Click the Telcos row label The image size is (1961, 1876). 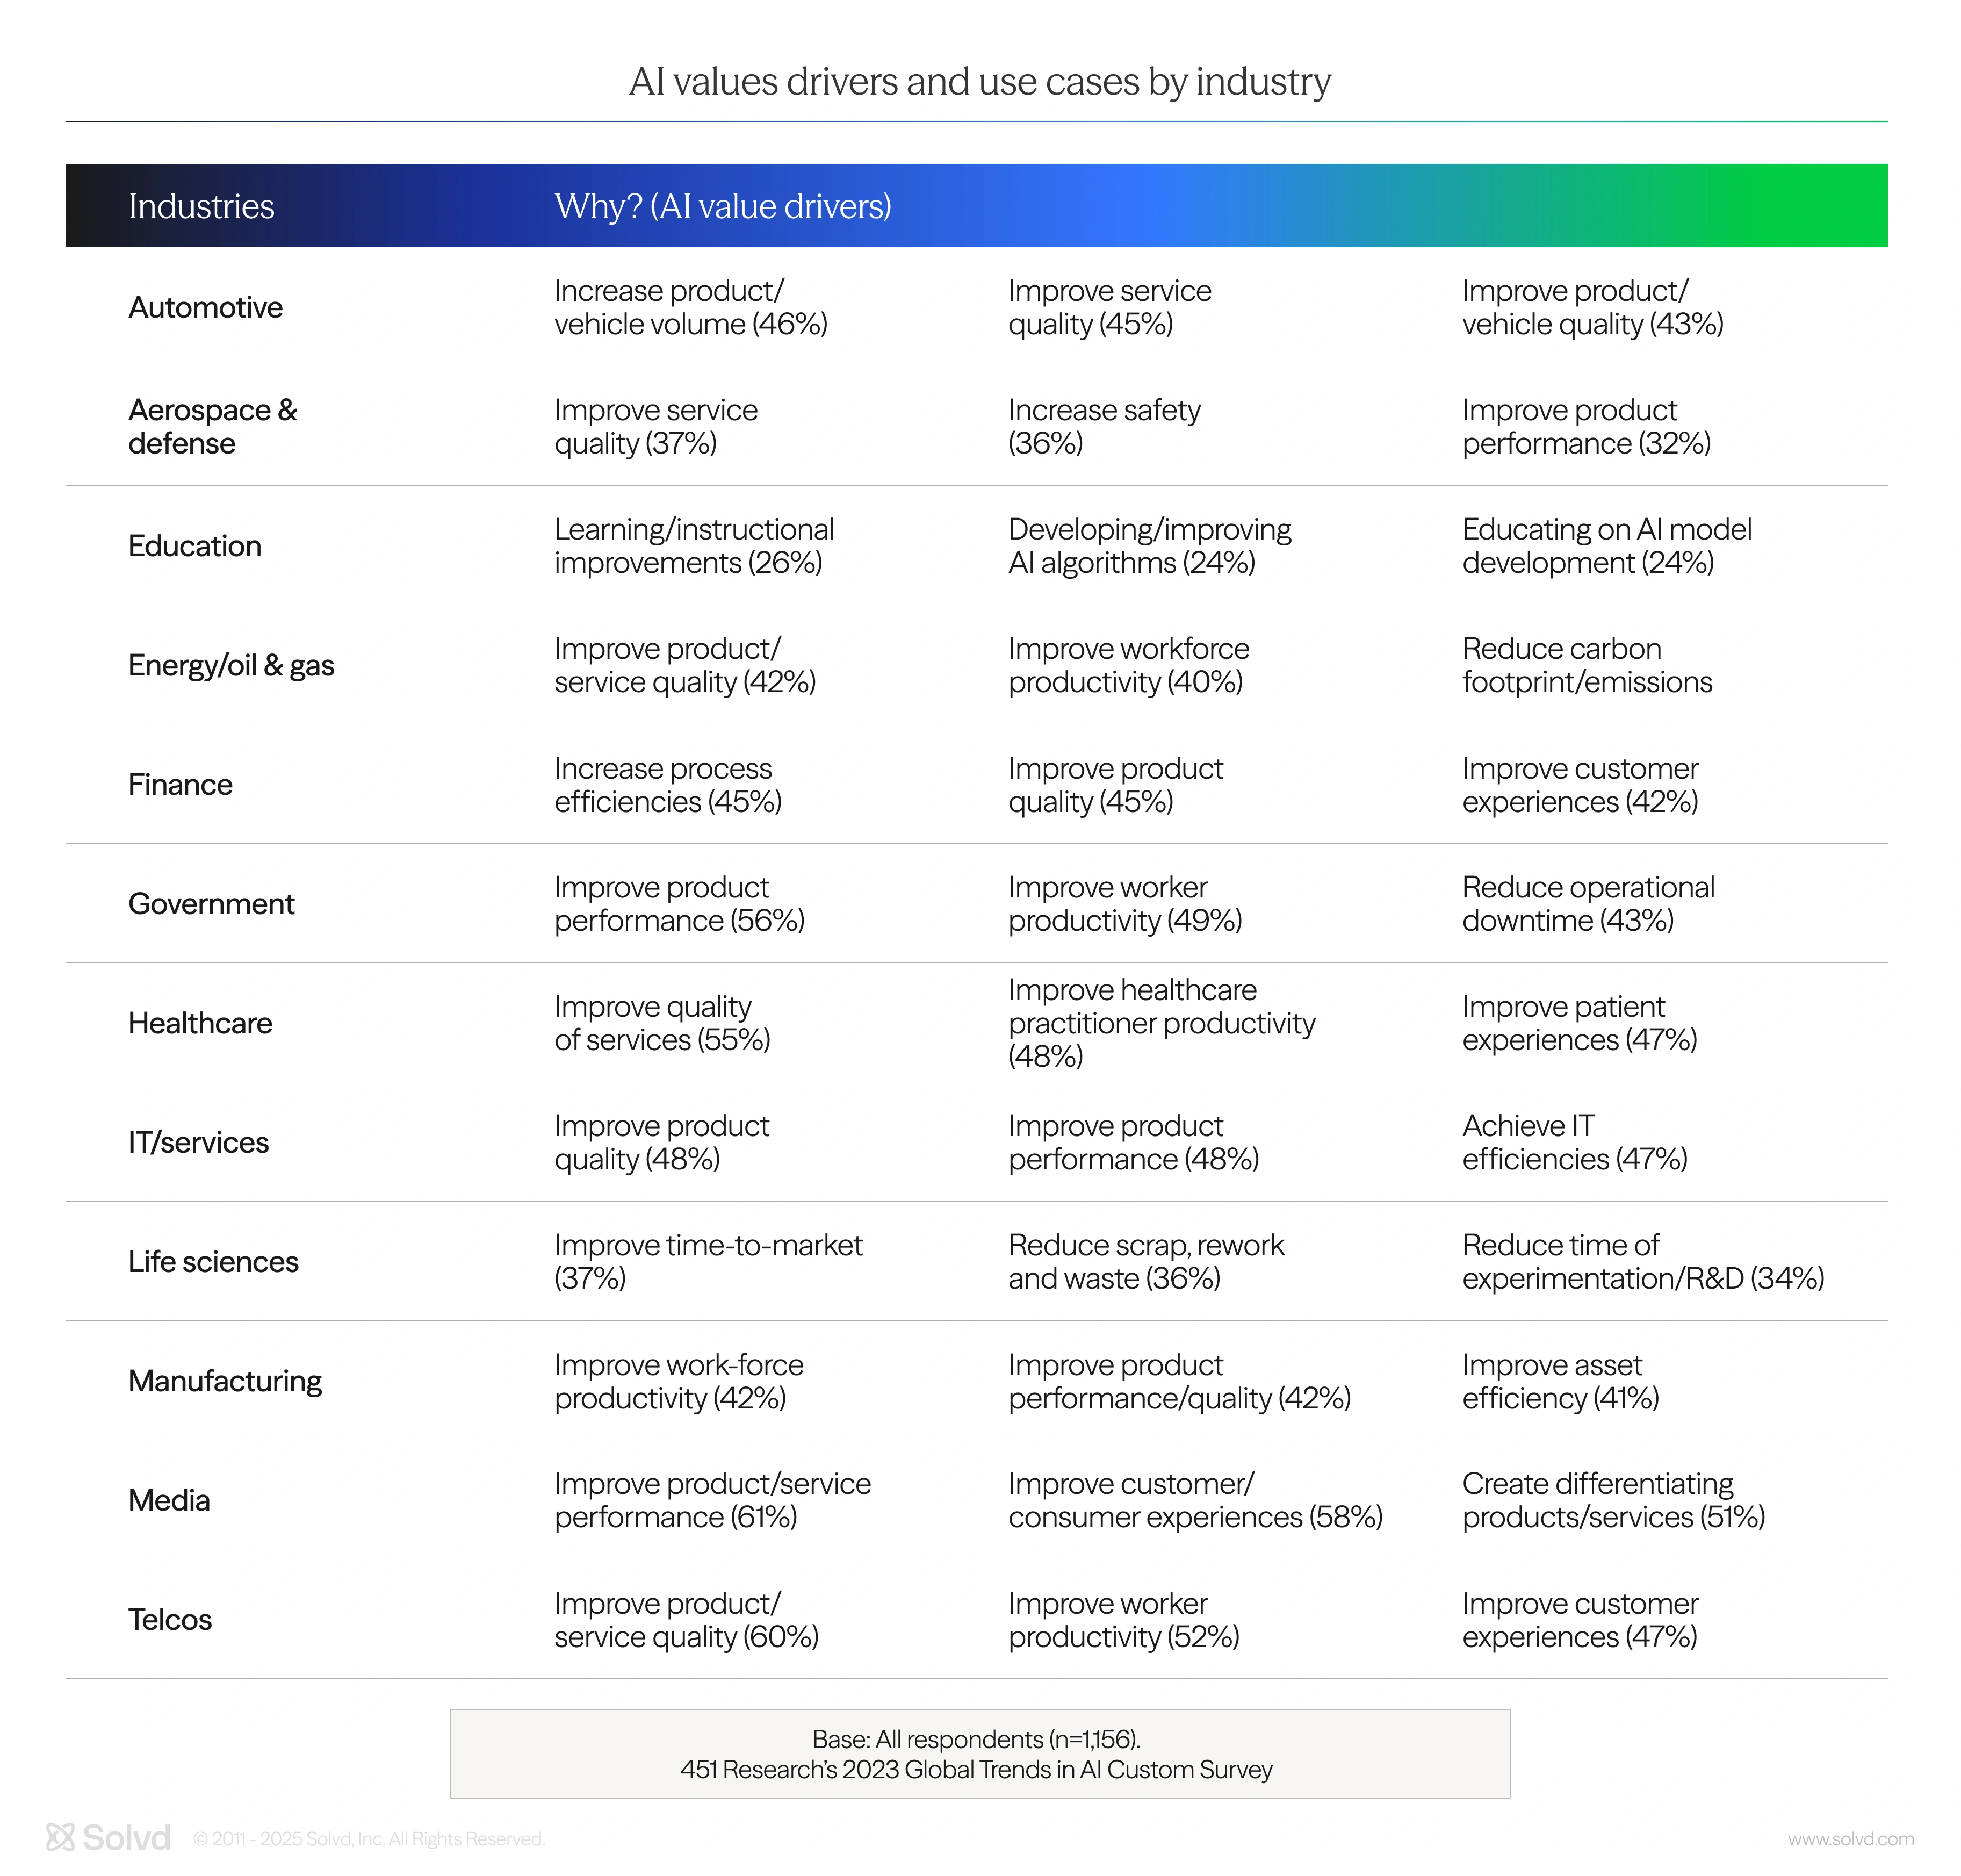coord(170,1619)
